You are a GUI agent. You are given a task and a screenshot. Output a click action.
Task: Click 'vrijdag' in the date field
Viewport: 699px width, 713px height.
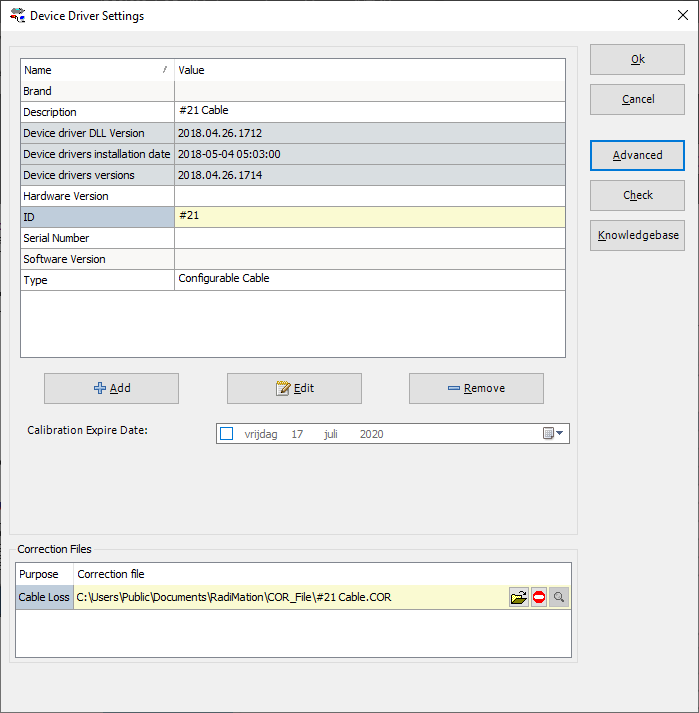click(x=261, y=434)
